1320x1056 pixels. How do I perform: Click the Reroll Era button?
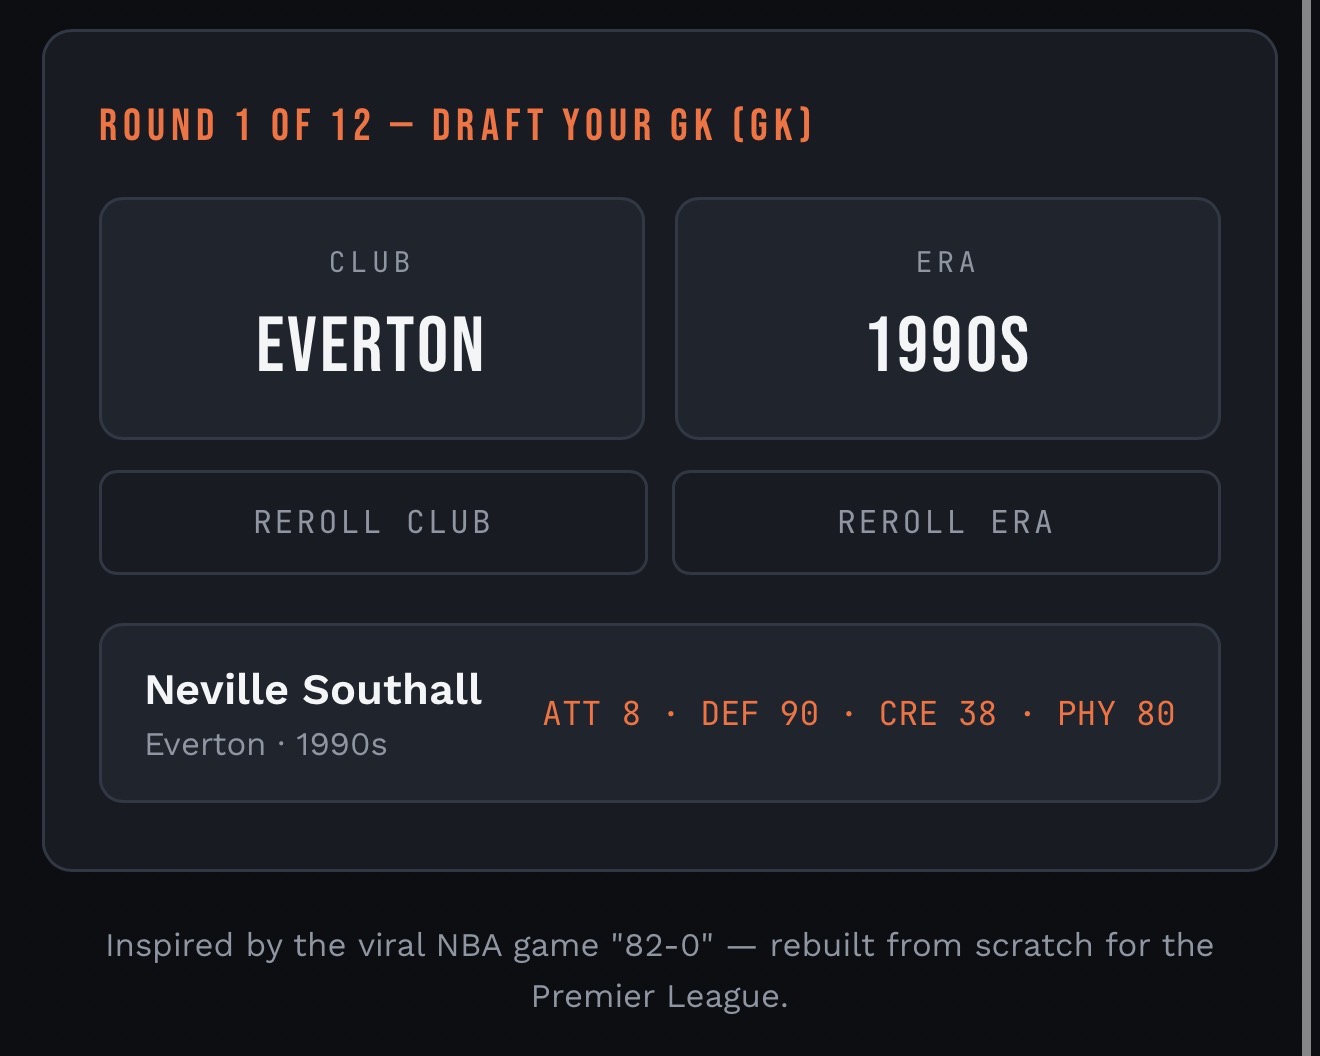tap(946, 522)
